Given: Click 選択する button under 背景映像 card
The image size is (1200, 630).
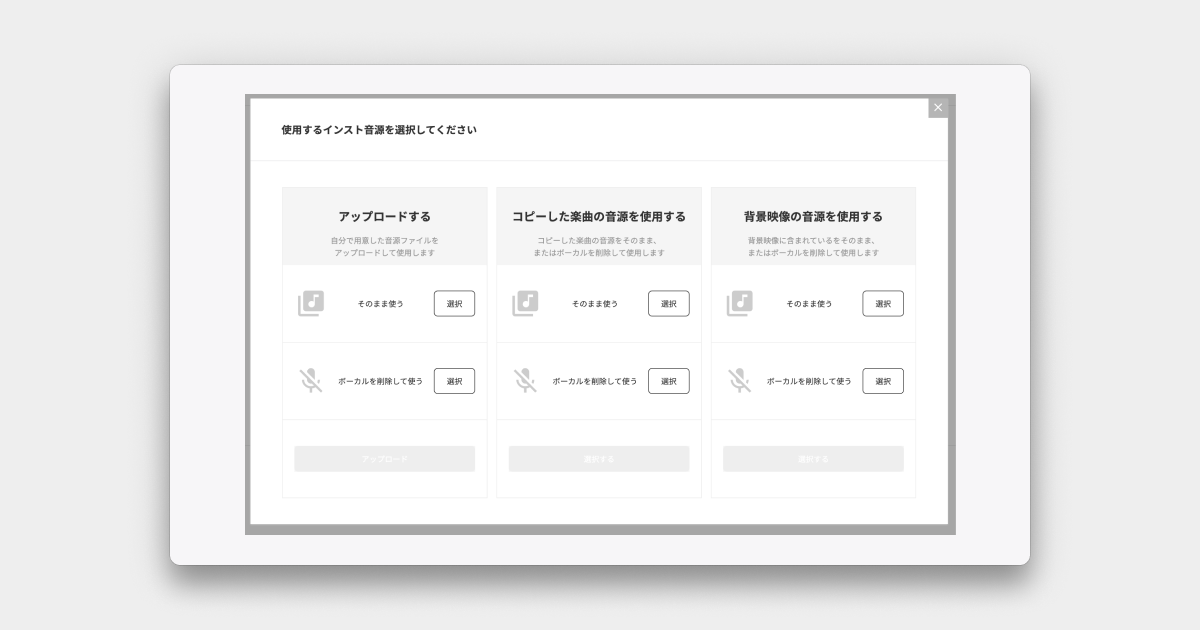Looking at the screenshot, I should pyautogui.click(x=813, y=459).
